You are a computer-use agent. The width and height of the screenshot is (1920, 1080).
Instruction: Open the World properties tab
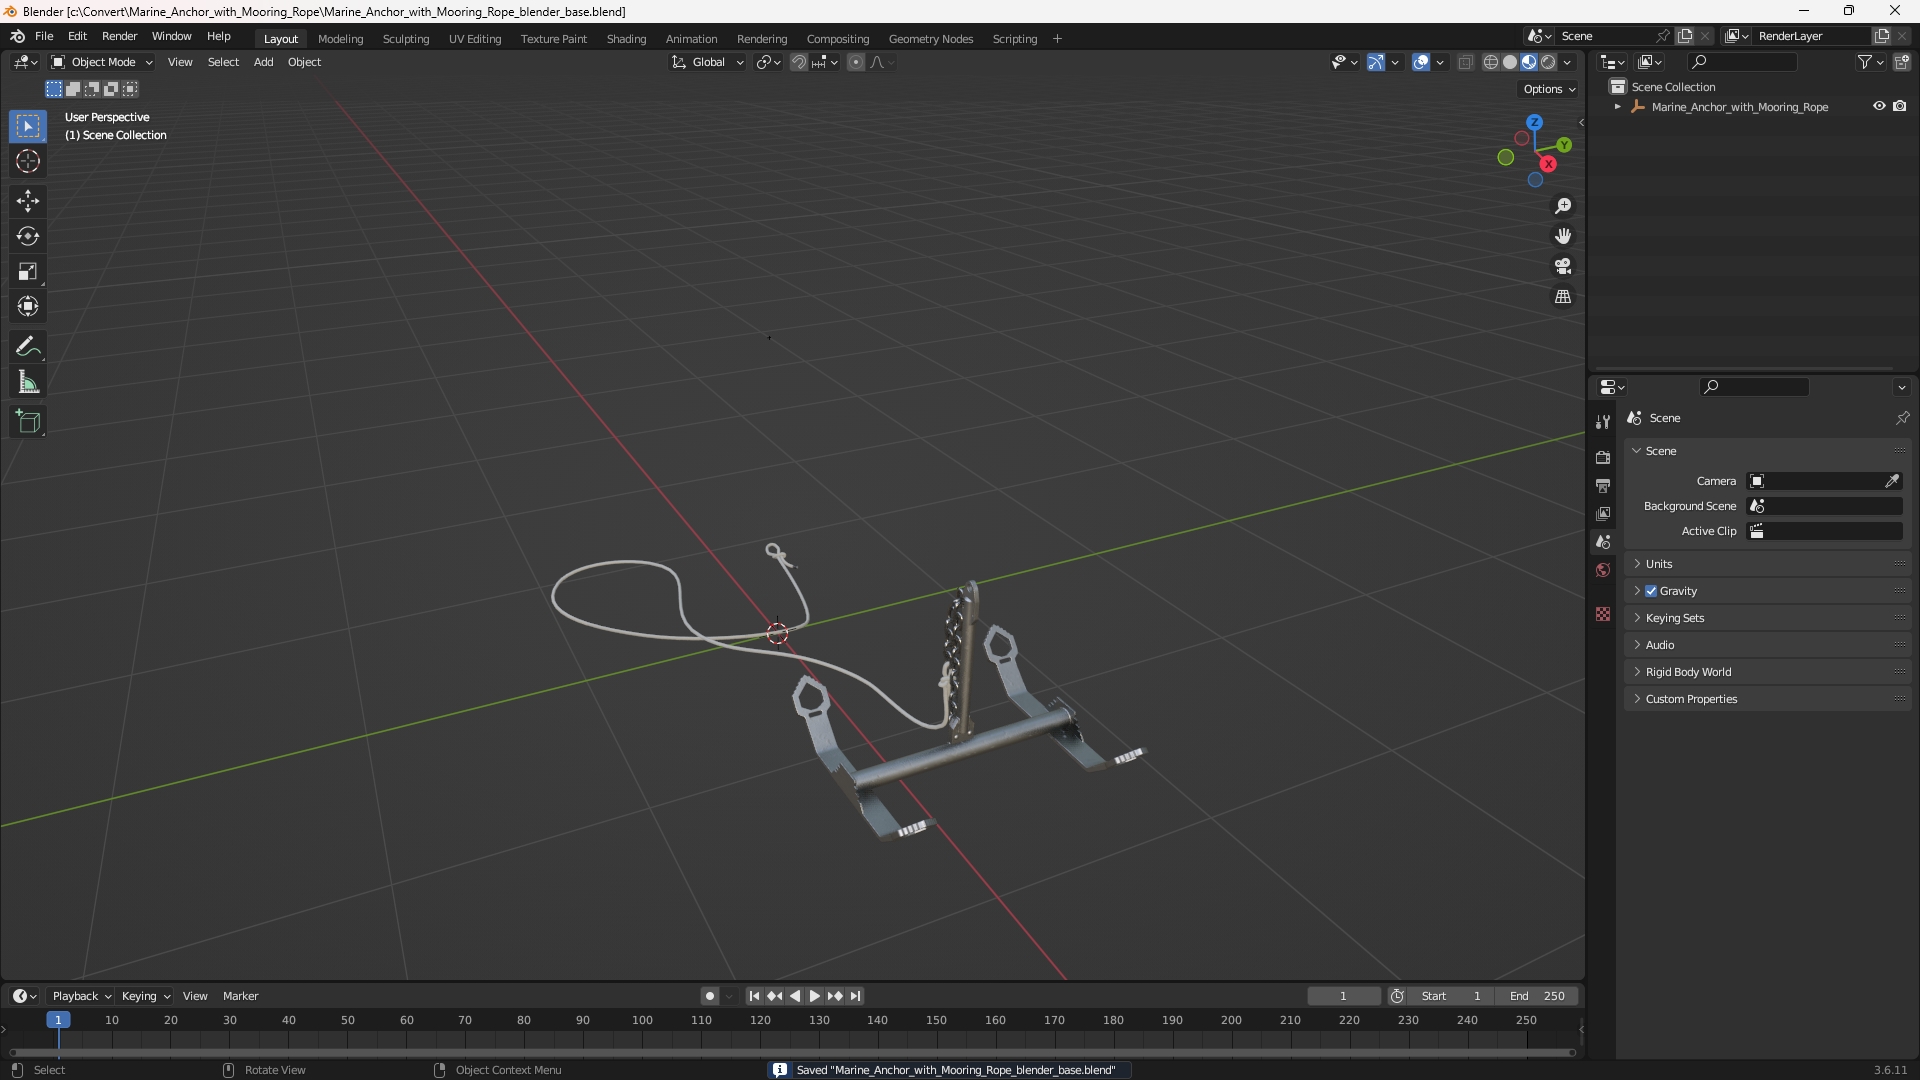pyautogui.click(x=1603, y=570)
